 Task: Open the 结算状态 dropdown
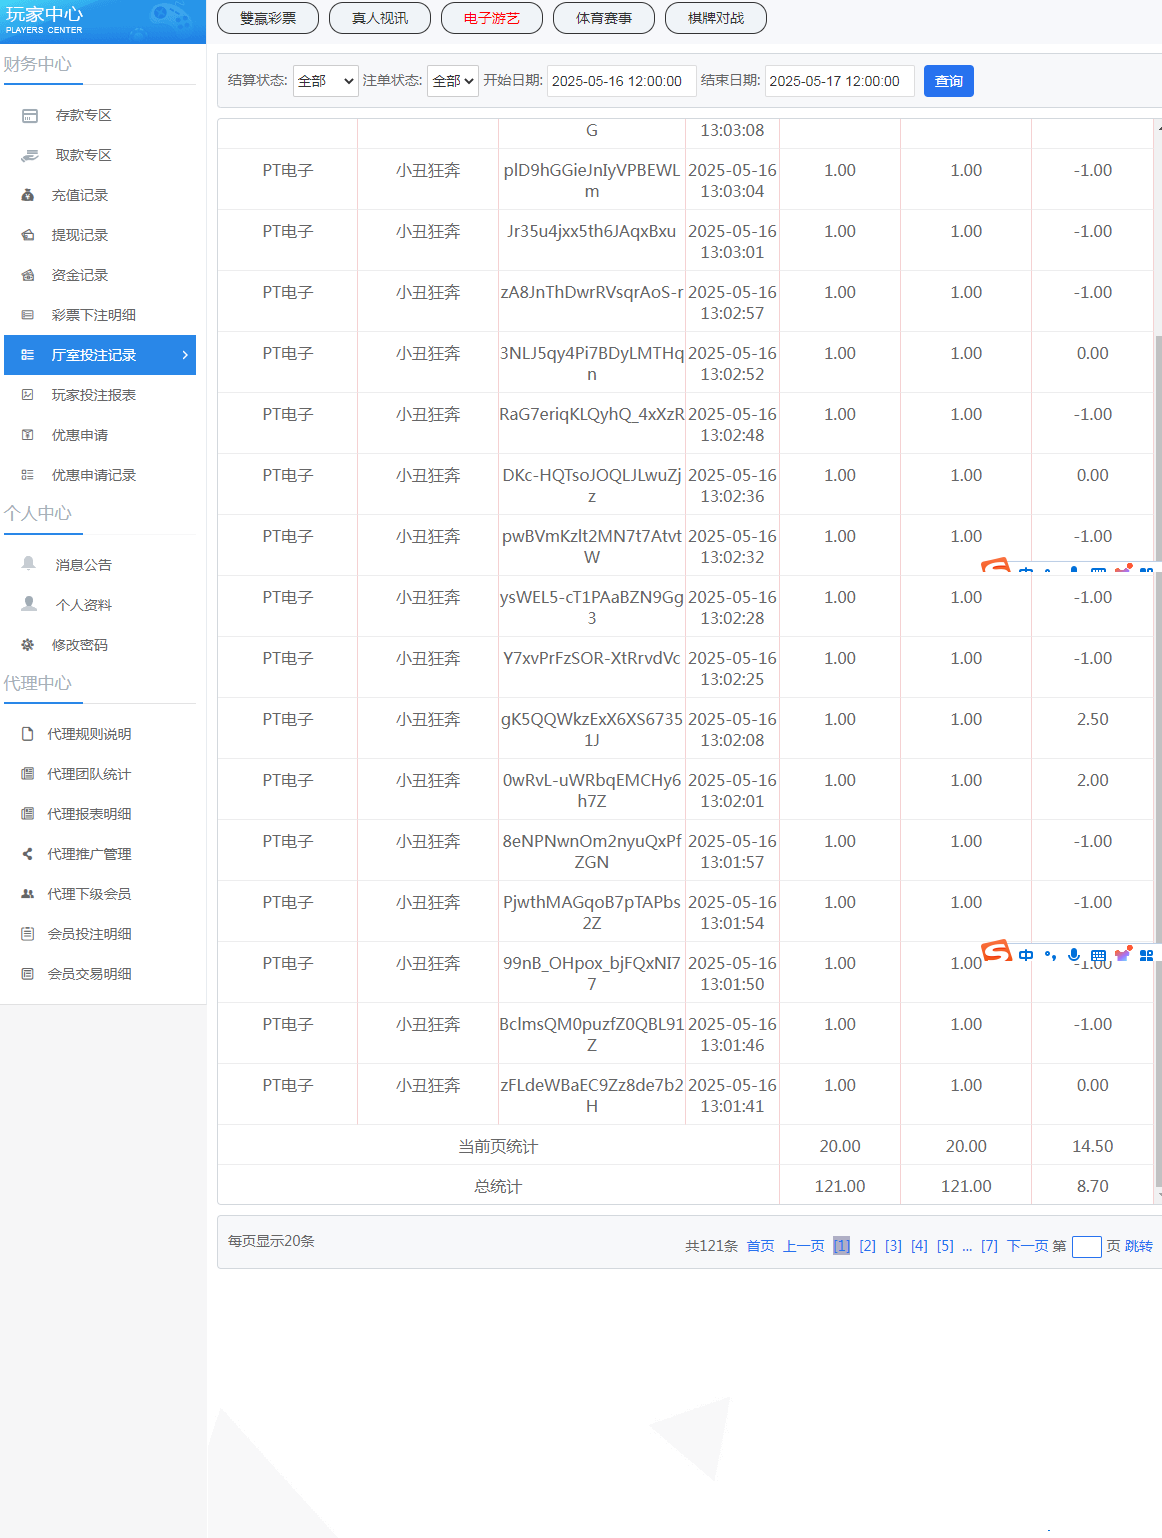coord(325,81)
